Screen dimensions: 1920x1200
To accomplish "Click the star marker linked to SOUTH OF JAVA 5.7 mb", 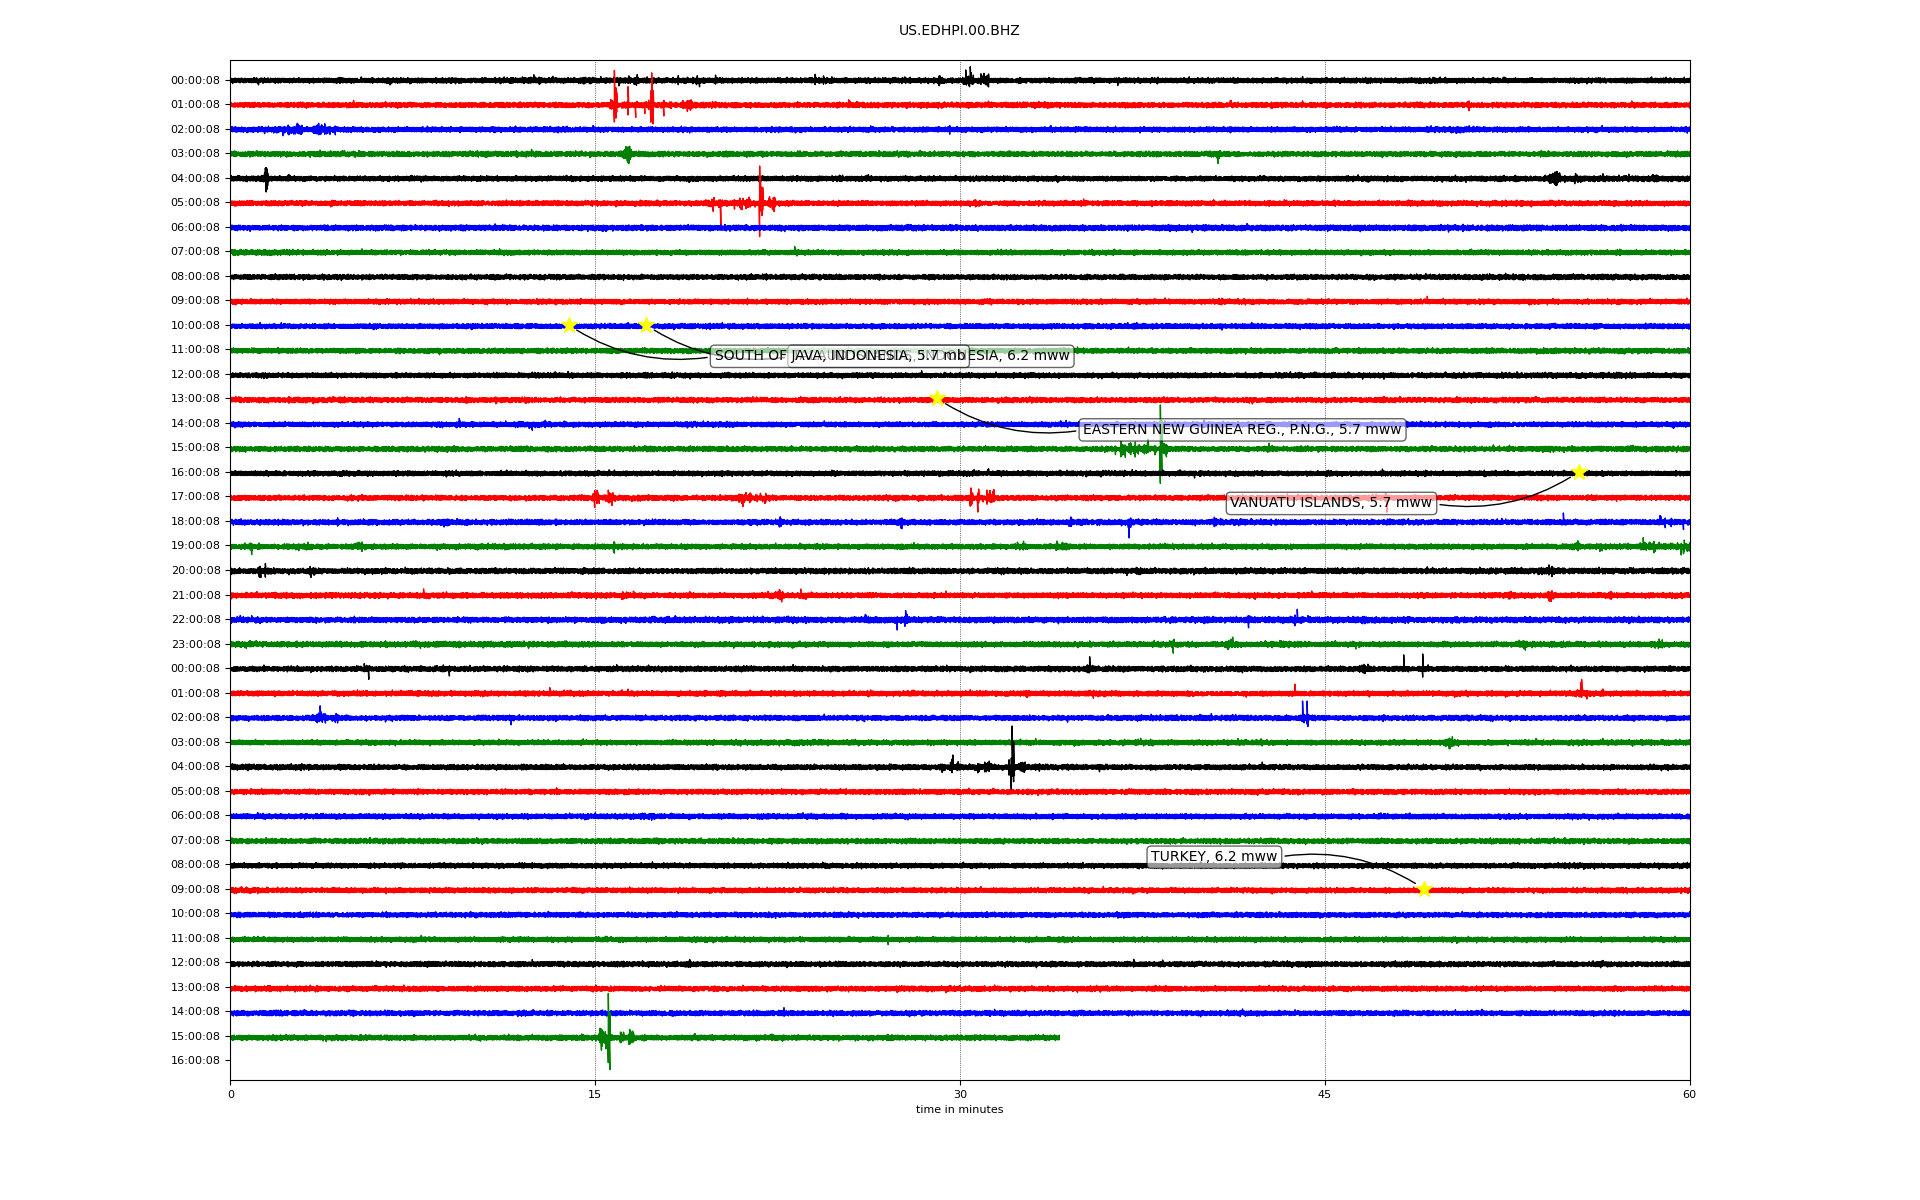I will pyautogui.click(x=569, y=325).
